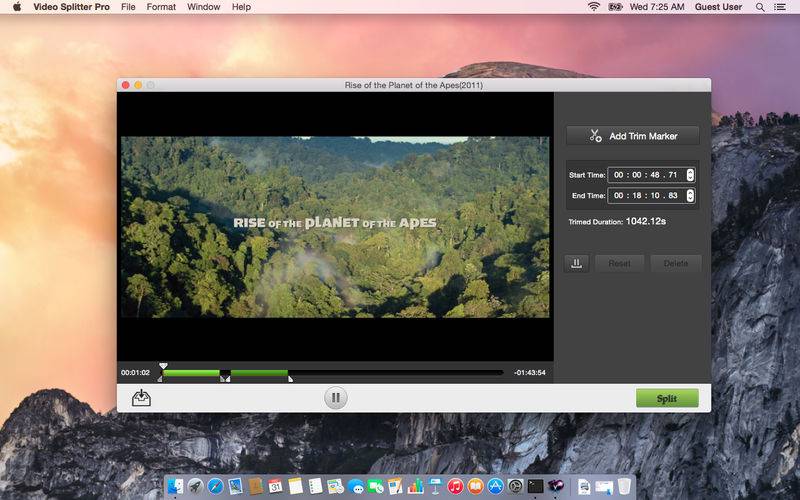Open the Window menu
The height and width of the screenshot is (500, 800).
click(x=203, y=7)
